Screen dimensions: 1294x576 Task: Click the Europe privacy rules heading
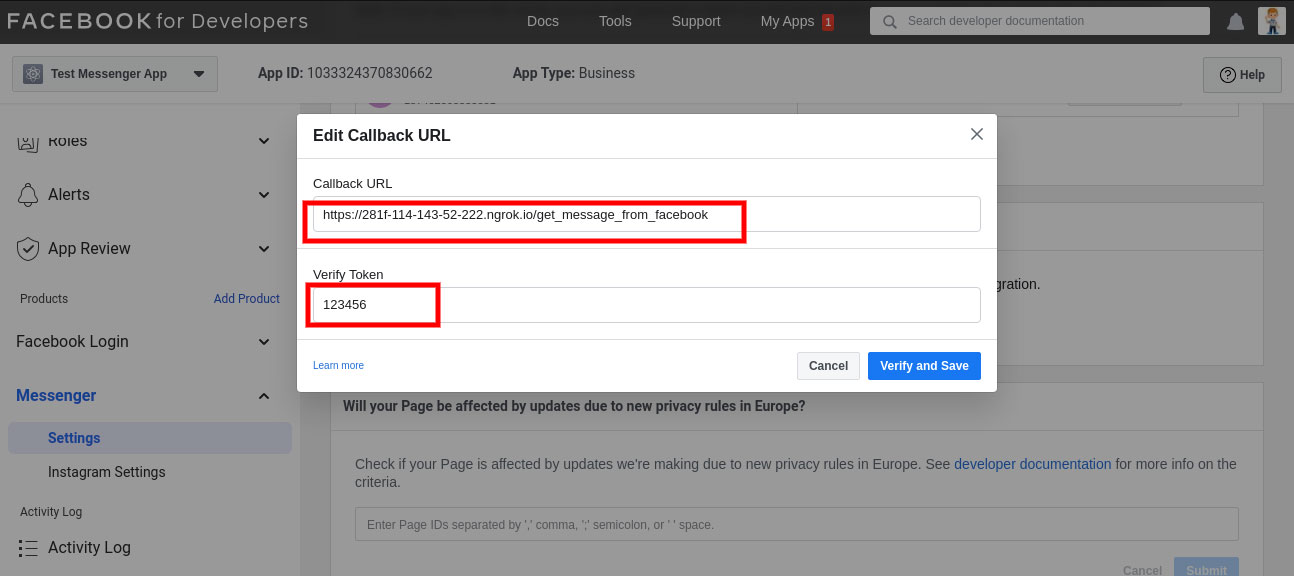click(x=574, y=406)
